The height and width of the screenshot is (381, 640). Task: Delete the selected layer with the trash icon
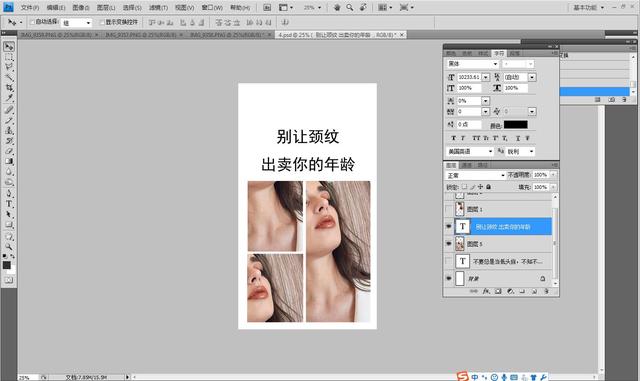tap(547, 291)
